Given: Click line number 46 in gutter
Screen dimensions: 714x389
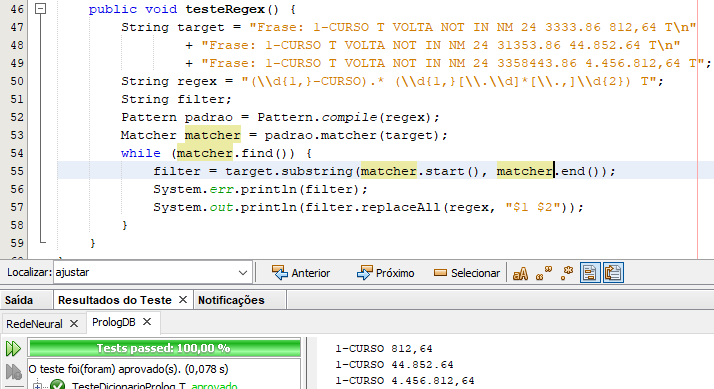Looking at the screenshot, I should point(17,9).
